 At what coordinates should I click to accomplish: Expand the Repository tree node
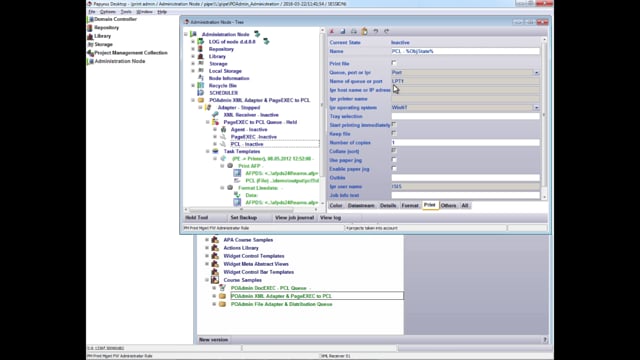pos(193,49)
